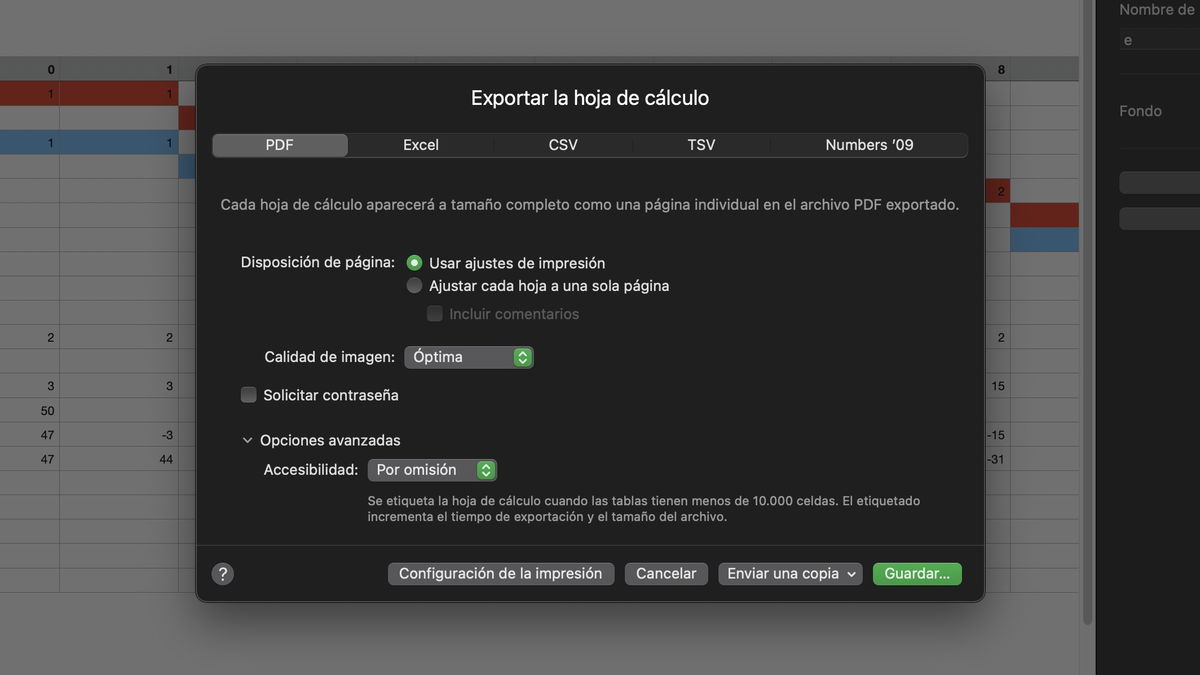1200x675 pixels.
Task: Select the cell containing value 50
Action: click(x=30, y=410)
